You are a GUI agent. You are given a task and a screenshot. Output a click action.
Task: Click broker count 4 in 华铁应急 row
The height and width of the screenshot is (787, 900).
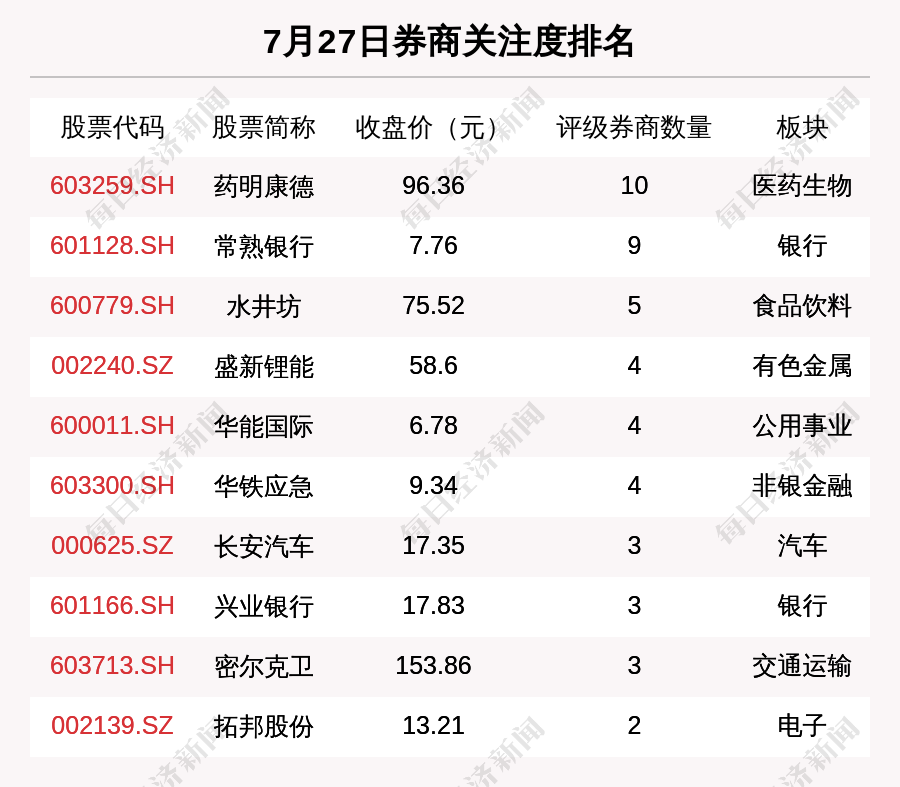(x=634, y=486)
